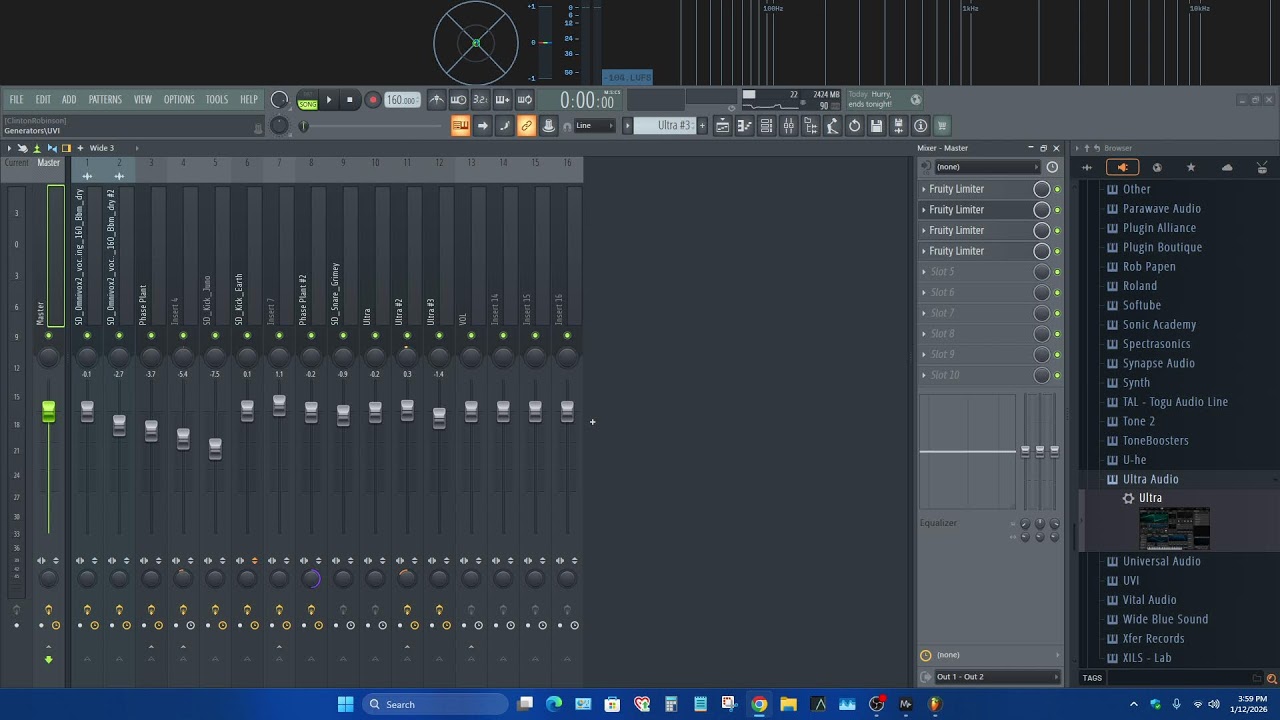Mute the Master track green LED
The height and width of the screenshot is (720, 1280).
48,336
